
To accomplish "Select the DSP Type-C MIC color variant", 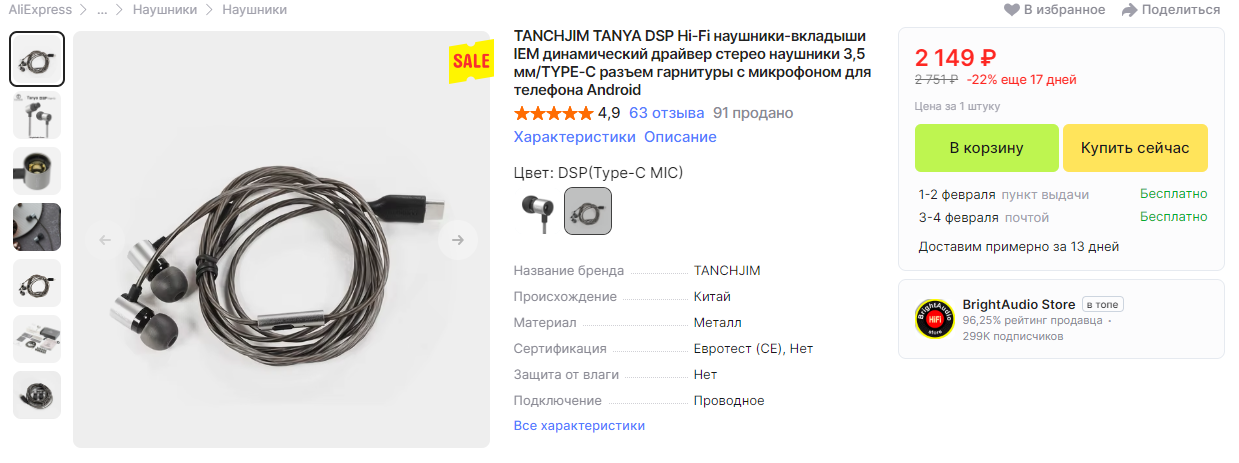I will pos(588,211).
